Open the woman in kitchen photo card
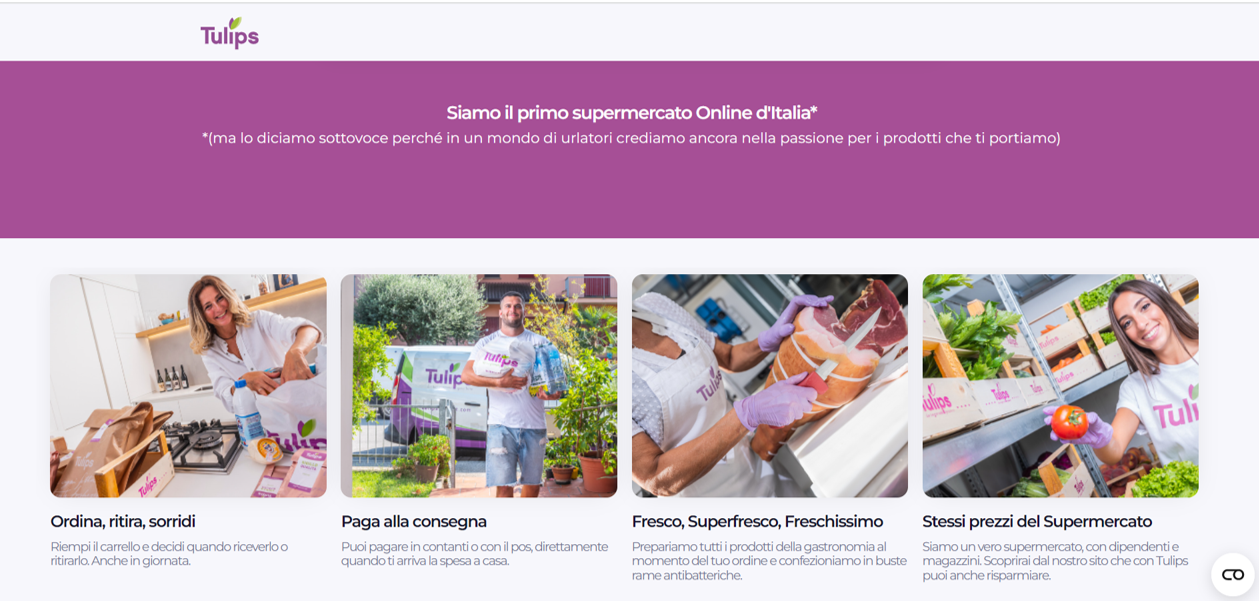The image size is (1259, 601). [x=188, y=386]
